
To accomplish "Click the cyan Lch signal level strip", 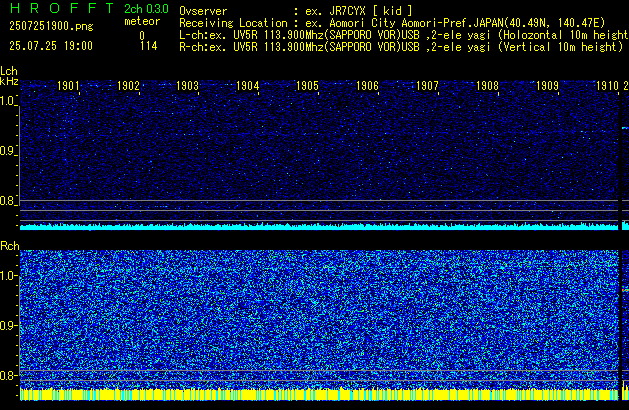I will 319,227.
